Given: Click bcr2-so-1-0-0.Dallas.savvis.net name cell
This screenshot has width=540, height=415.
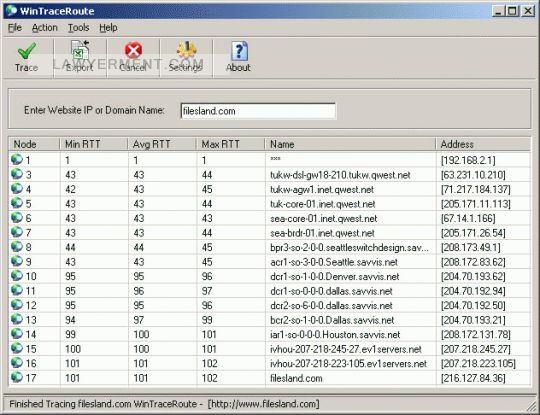Looking at the screenshot, I should 332,320.
